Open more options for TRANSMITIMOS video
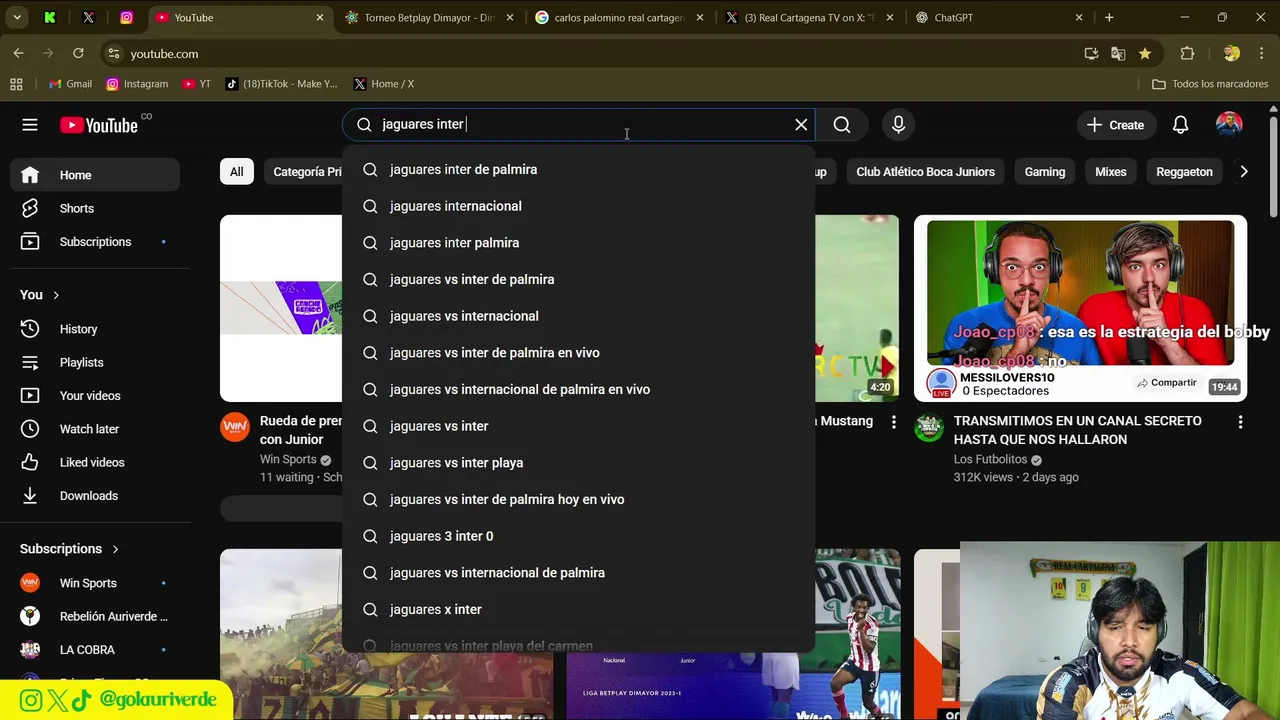The height and width of the screenshot is (720, 1280). 1240,422
